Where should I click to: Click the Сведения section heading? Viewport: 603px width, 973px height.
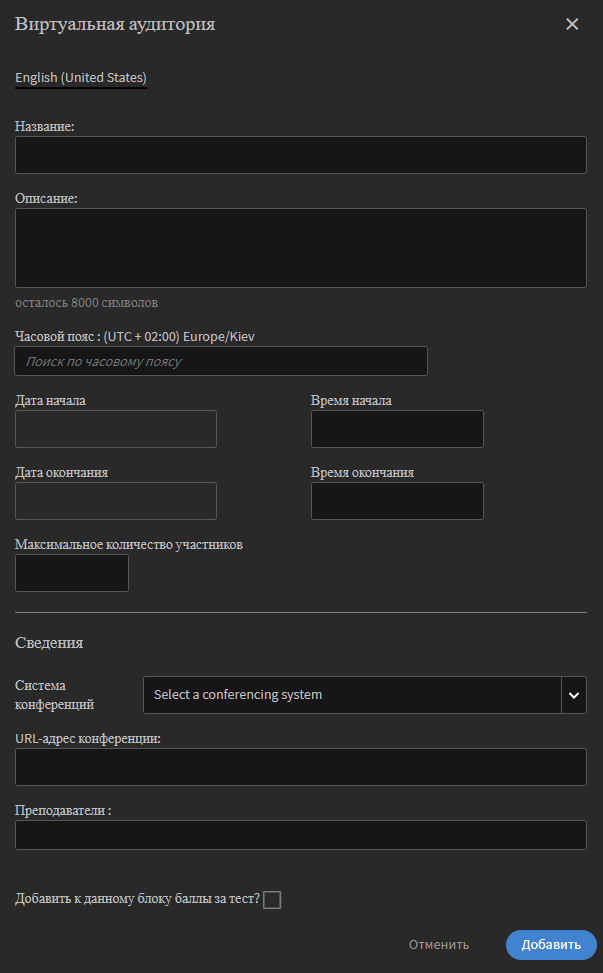[x=49, y=643]
